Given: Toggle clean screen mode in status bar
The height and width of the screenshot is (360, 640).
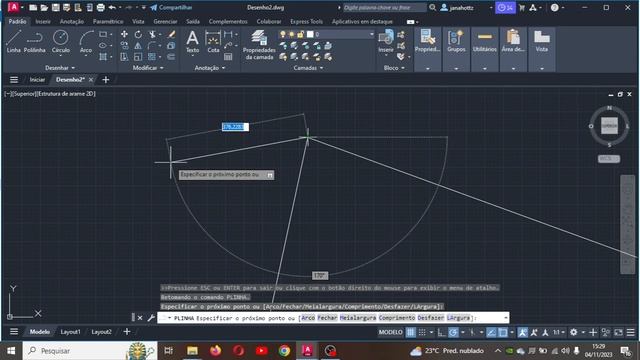Looking at the screenshot, I should coord(619,332).
